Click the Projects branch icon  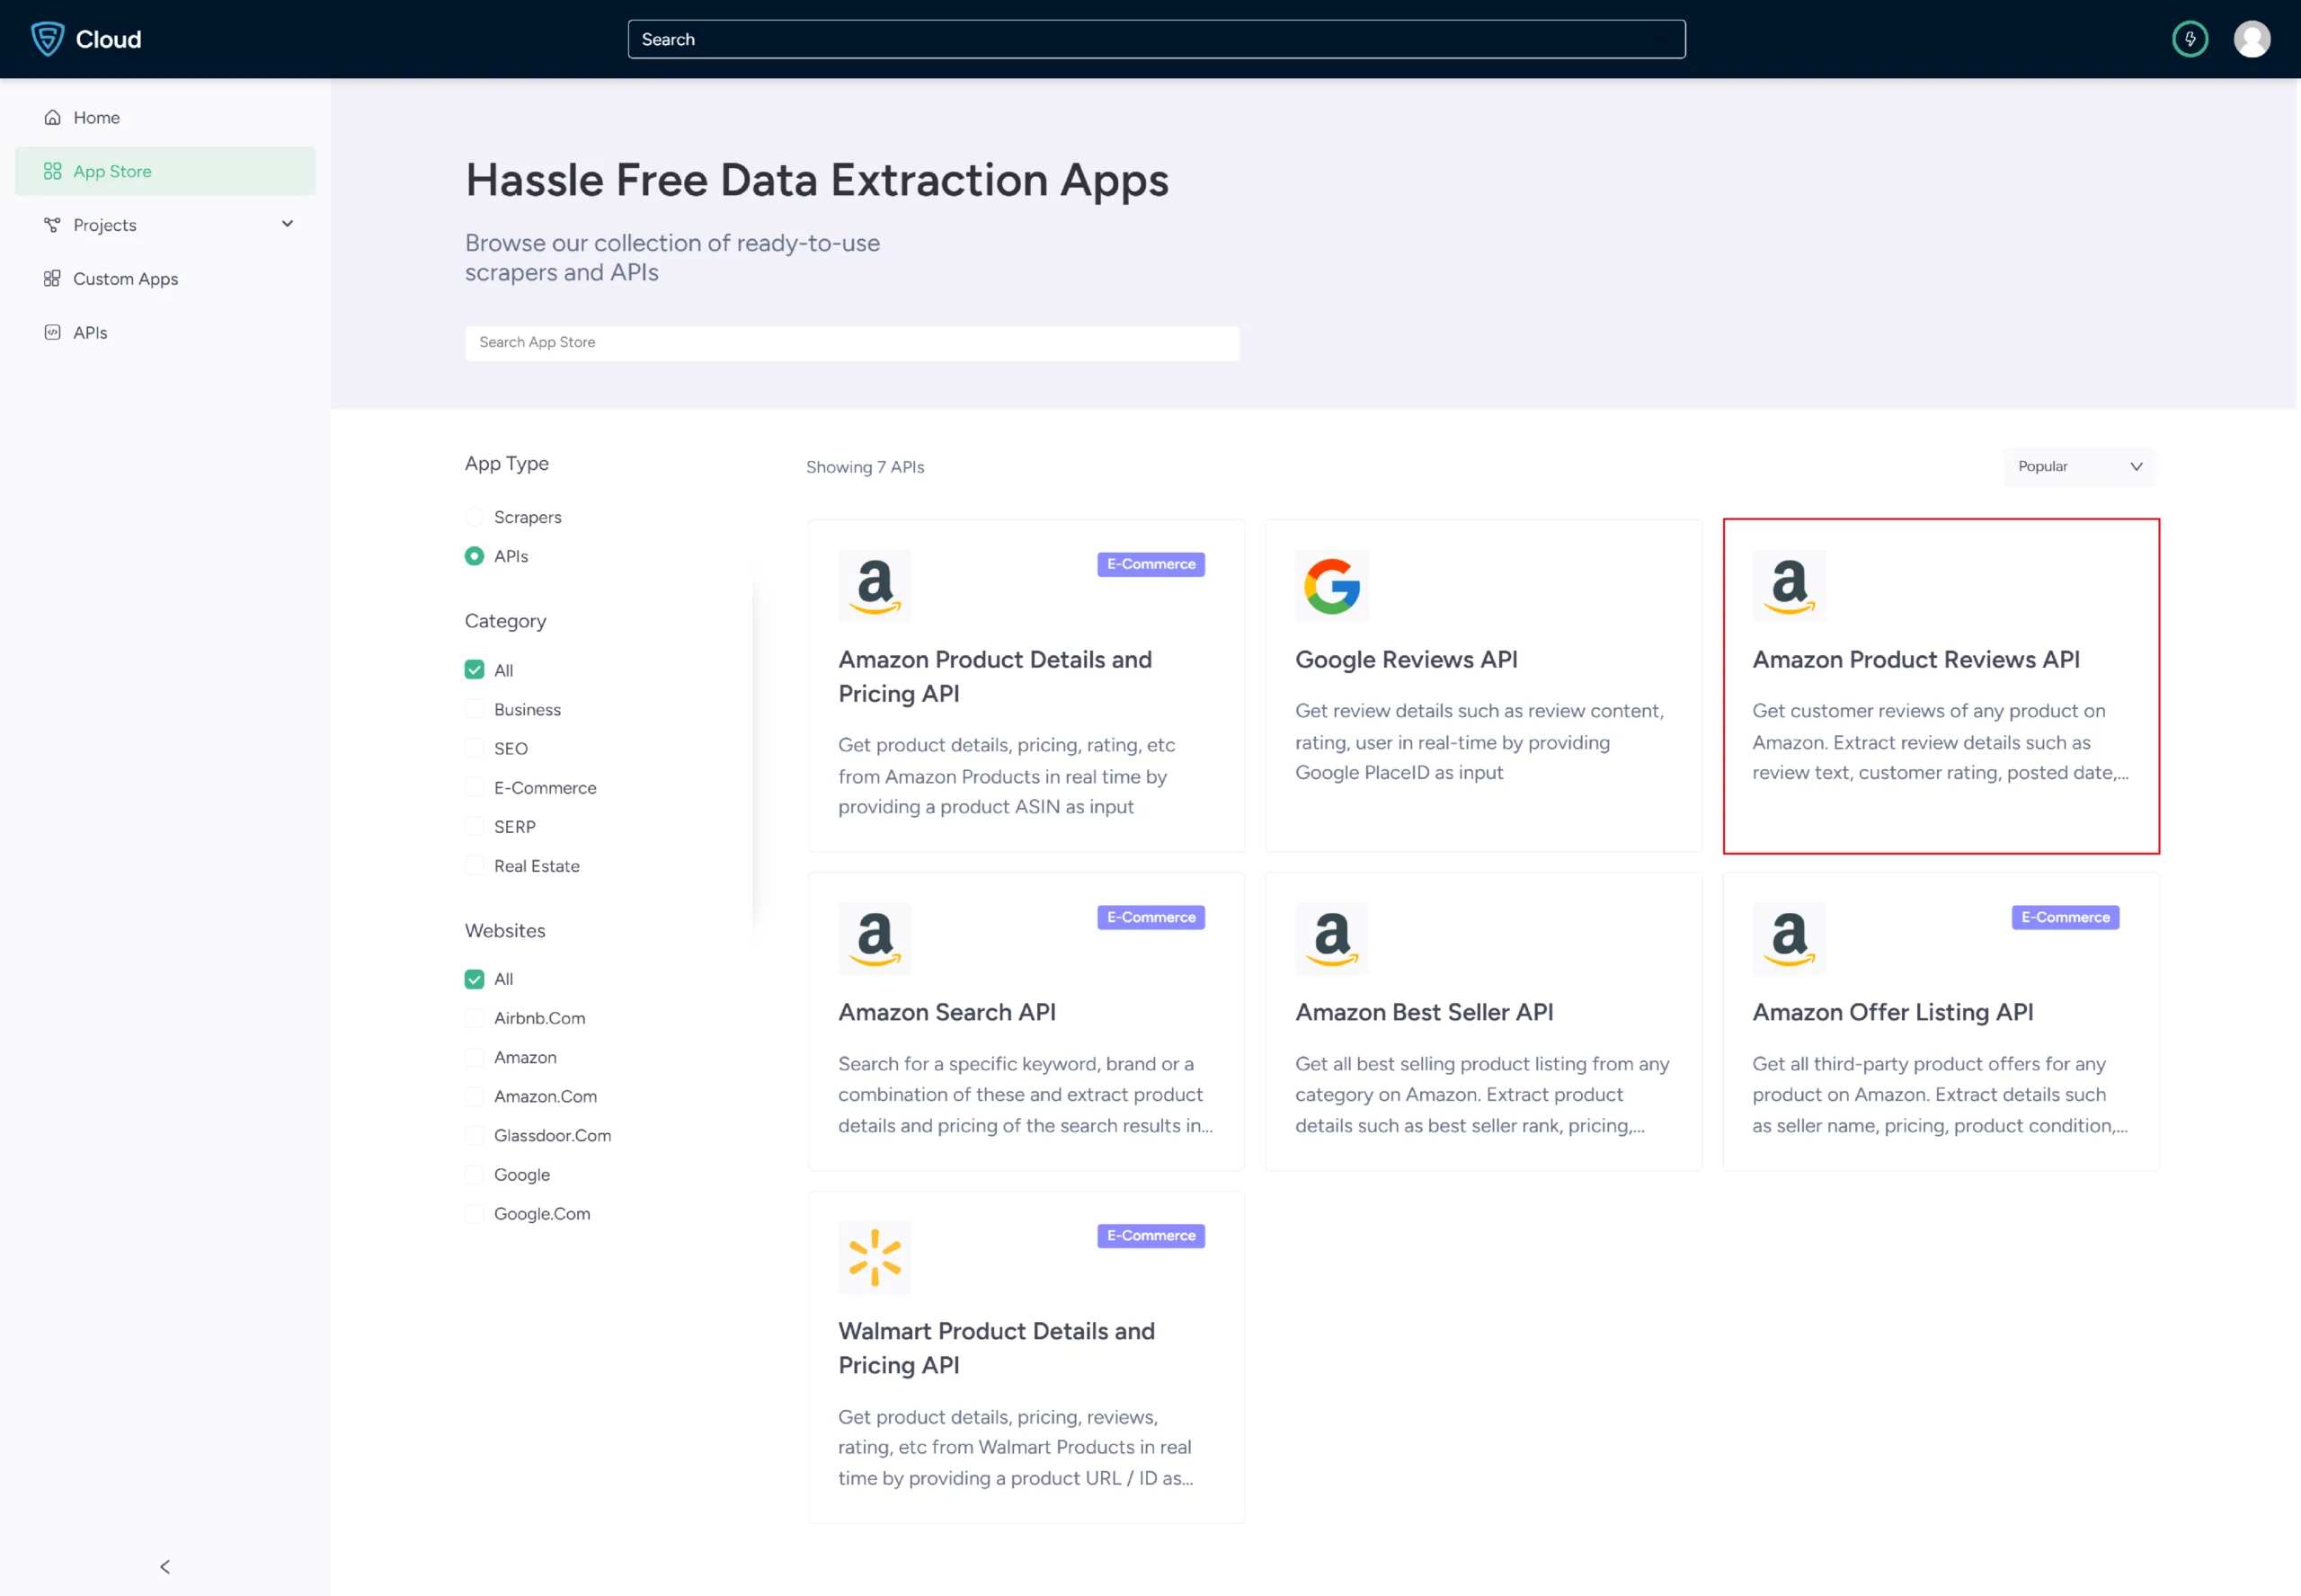52,225
